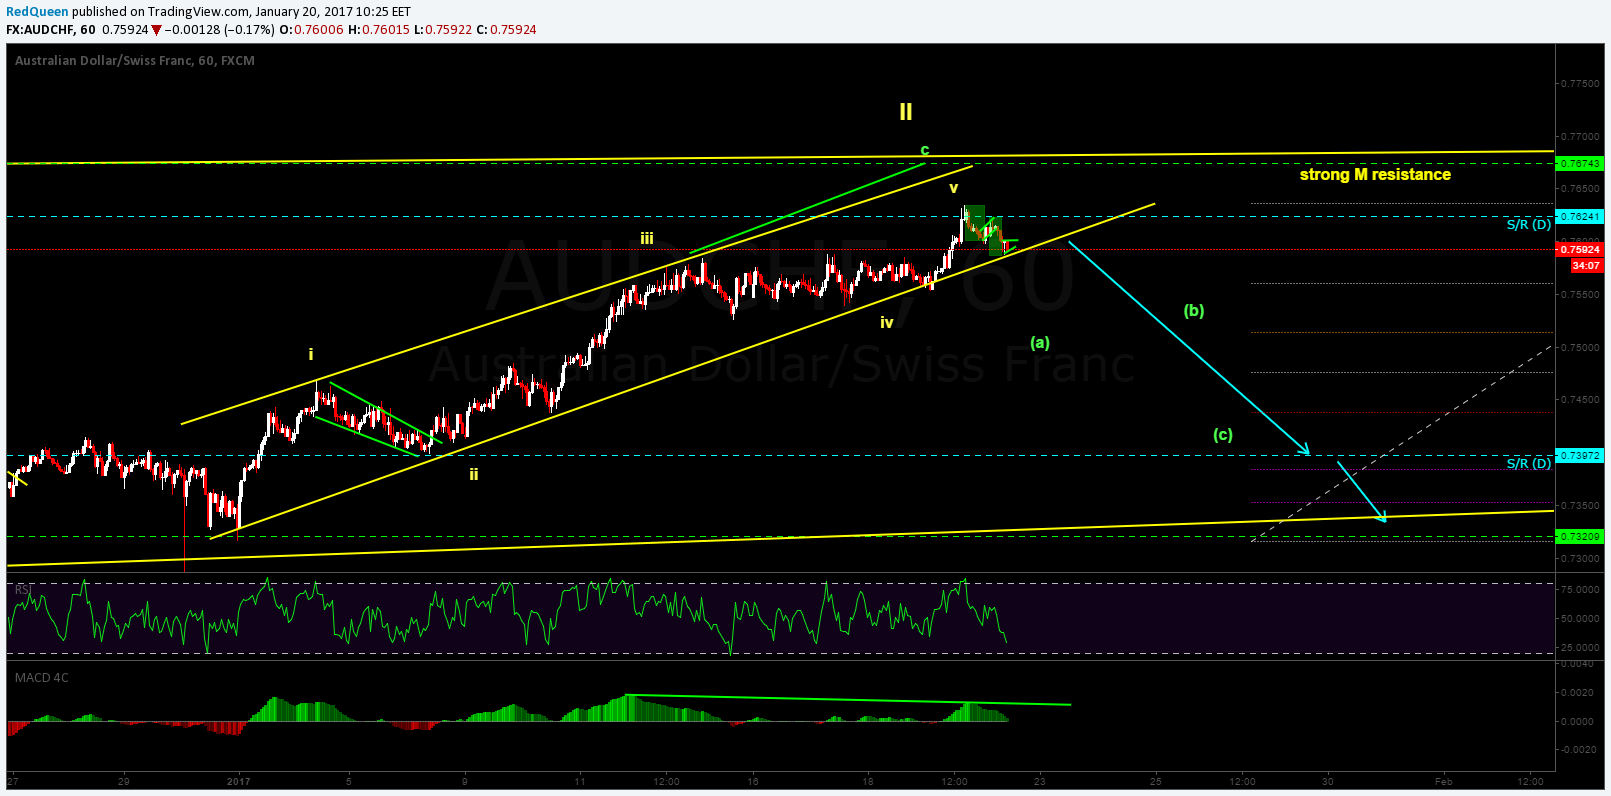Viewport: 1611px width, 796px height.
Task: Click the Feb label on time axis
Action: point(1443,780)
